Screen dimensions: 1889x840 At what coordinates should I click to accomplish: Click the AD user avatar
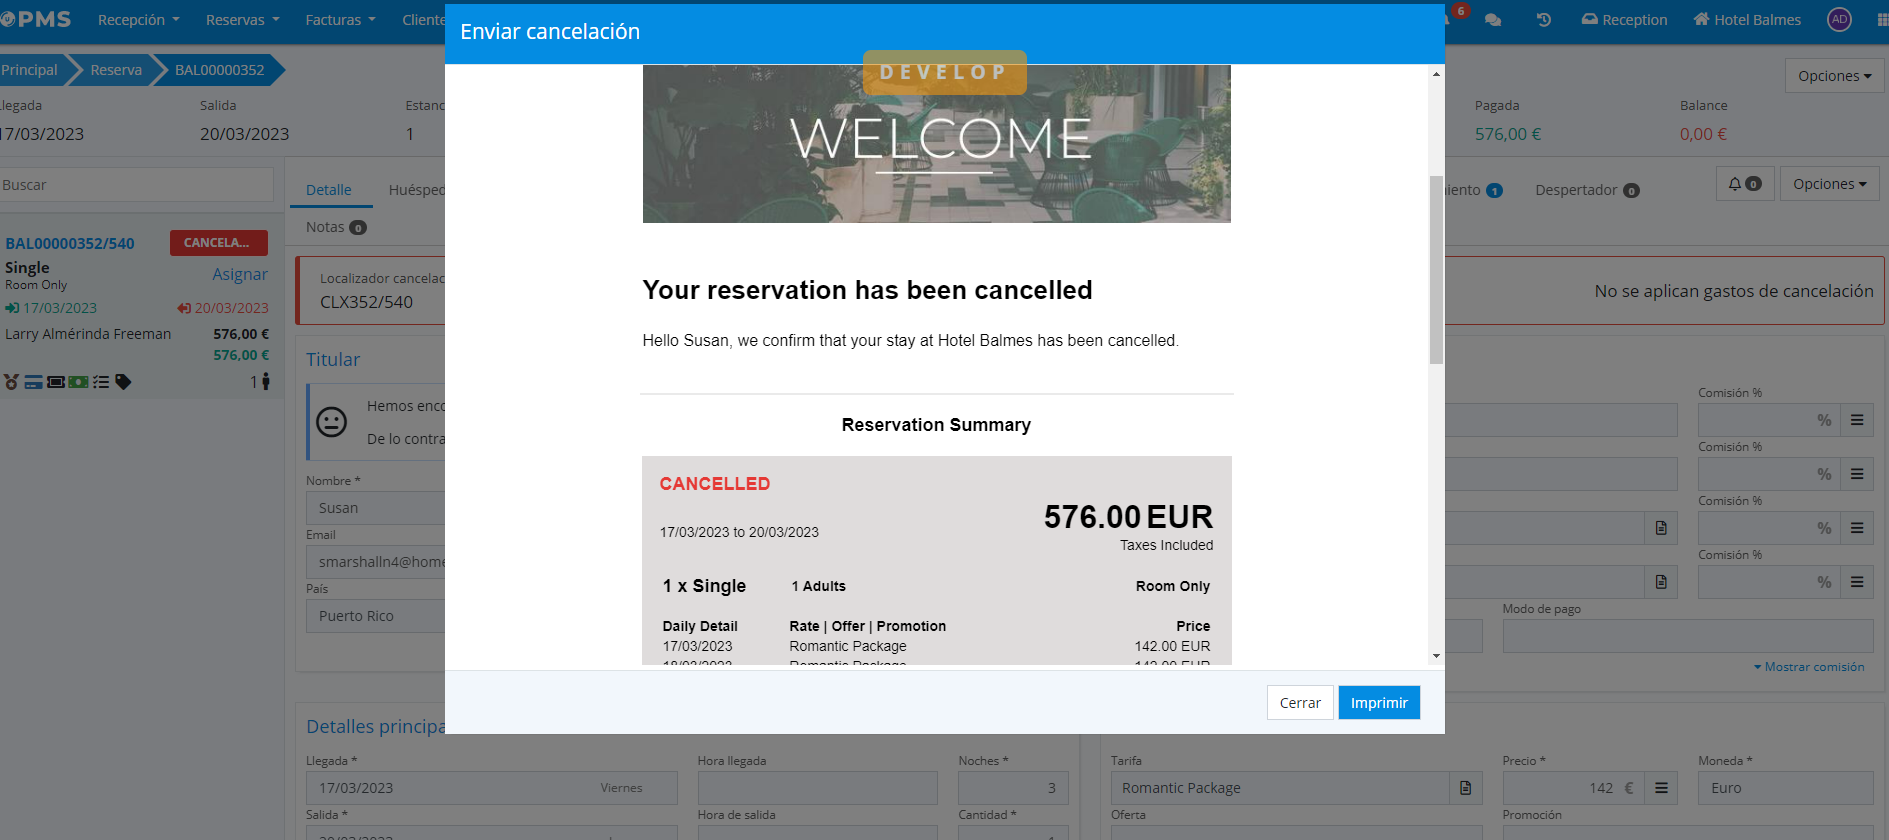(x=1839, y=20)
